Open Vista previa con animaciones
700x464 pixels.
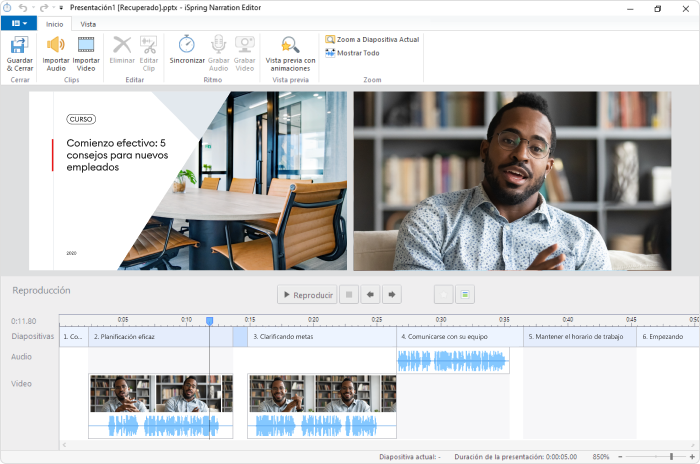click(x=290, y=54)
